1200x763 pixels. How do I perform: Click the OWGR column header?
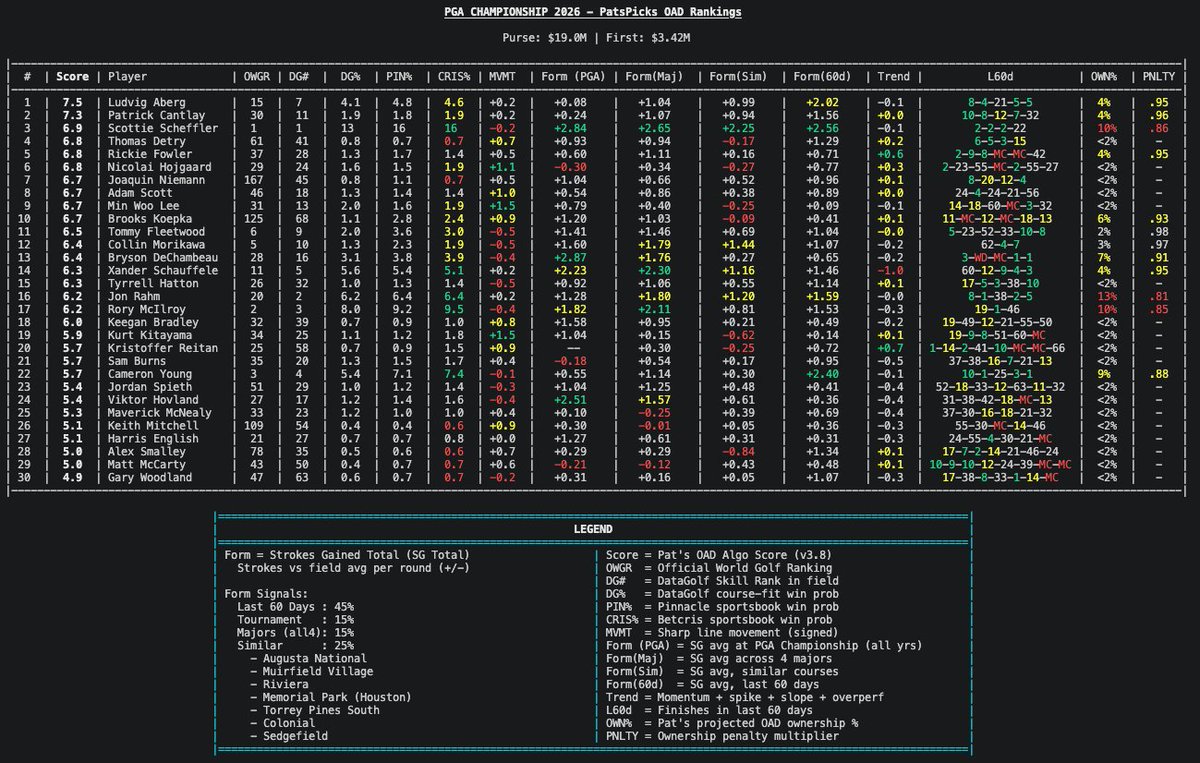258,76
